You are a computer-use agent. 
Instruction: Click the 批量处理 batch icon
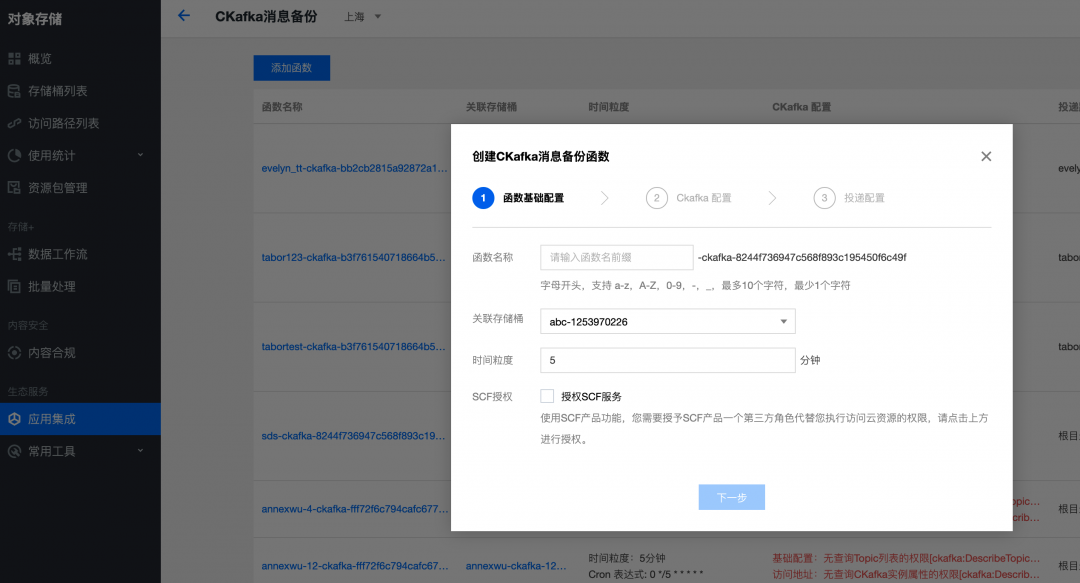pos(14,287)
